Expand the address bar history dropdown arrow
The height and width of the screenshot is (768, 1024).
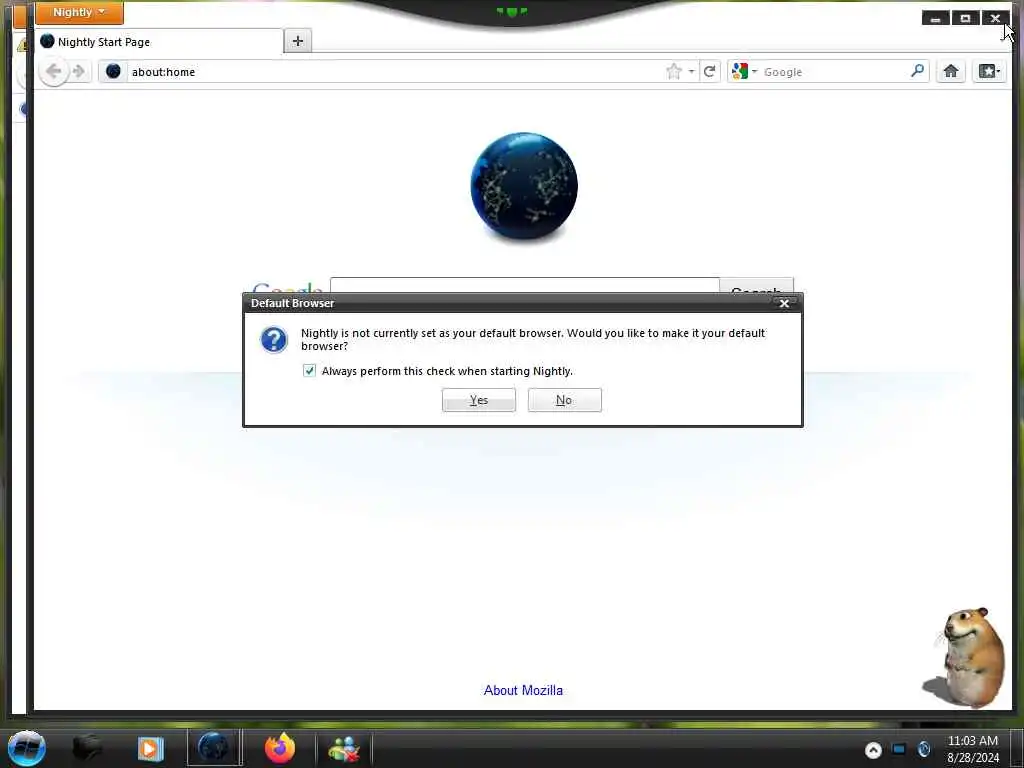point(691,71)
